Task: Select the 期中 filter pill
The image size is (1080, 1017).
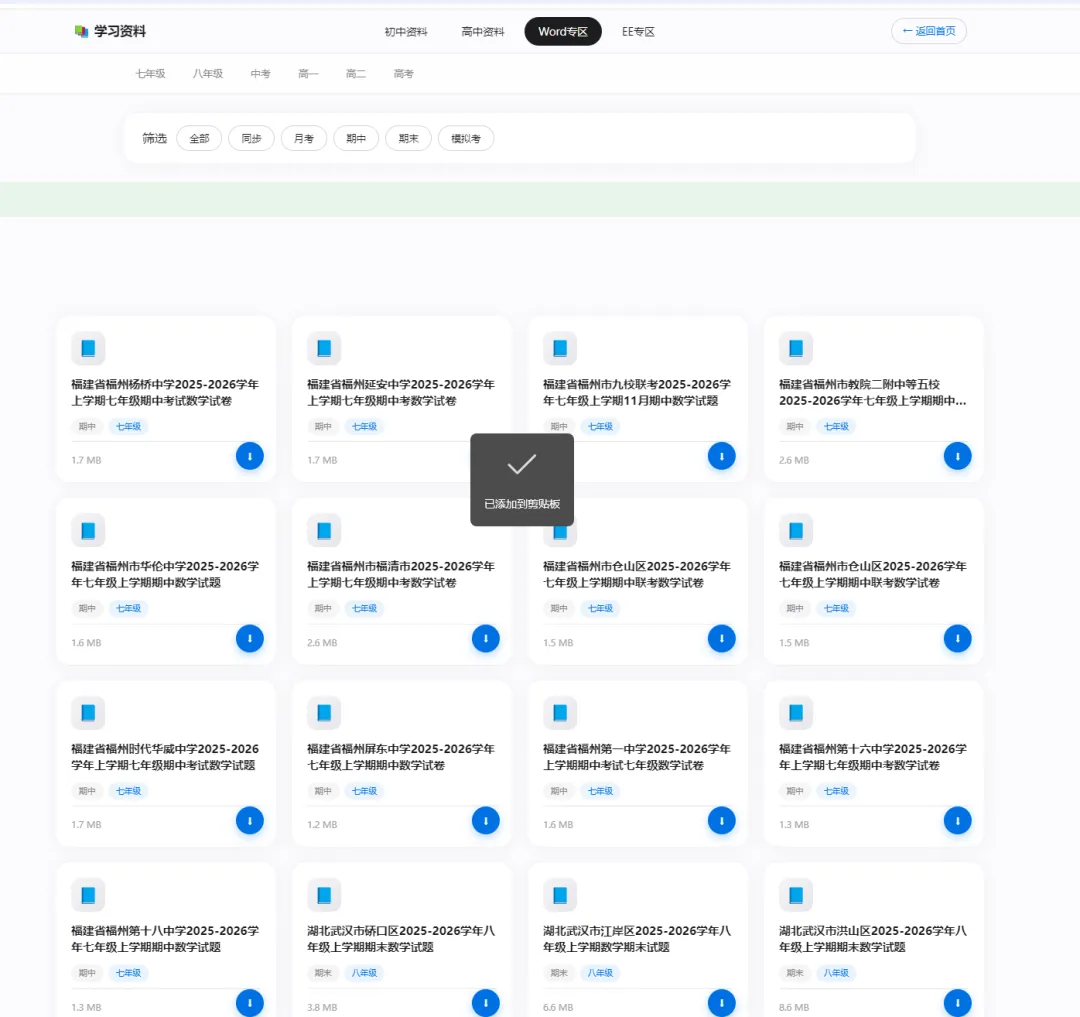Action: point(356,138)
